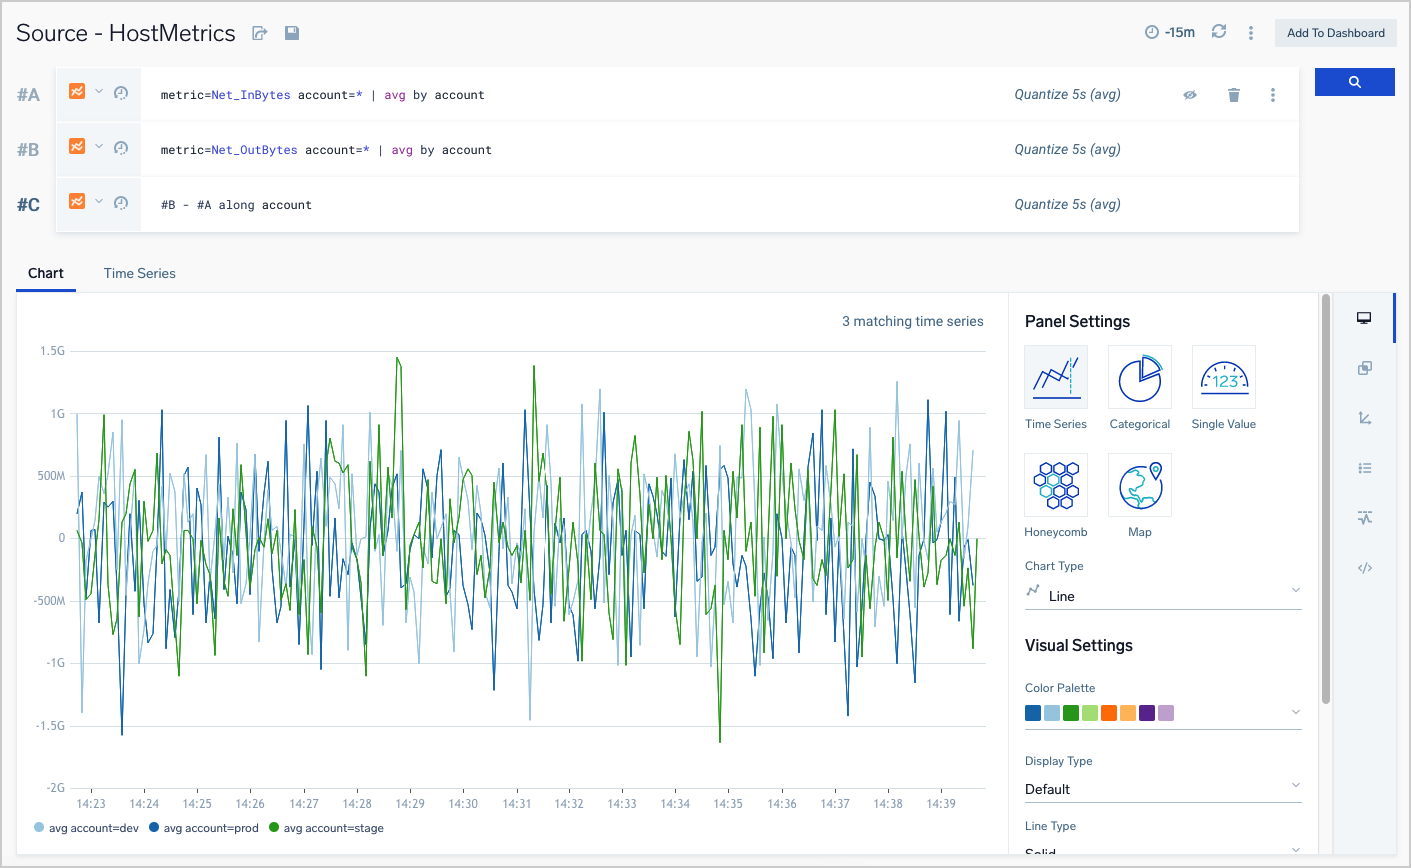Toggle visibility of query #A

[x=1190, y=95]
